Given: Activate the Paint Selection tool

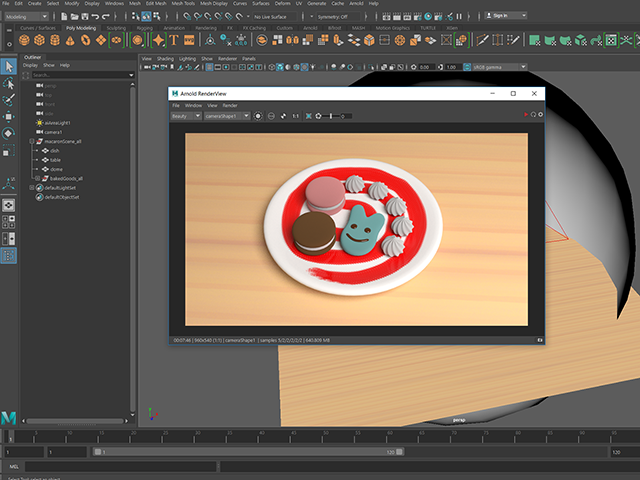Looking at the screenshot, I should coord(9,100).
